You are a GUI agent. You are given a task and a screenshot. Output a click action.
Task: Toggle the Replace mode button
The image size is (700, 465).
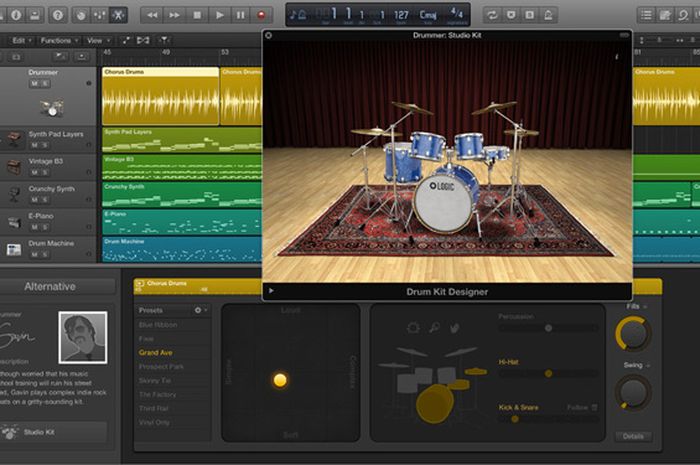[x=511, y=15]
